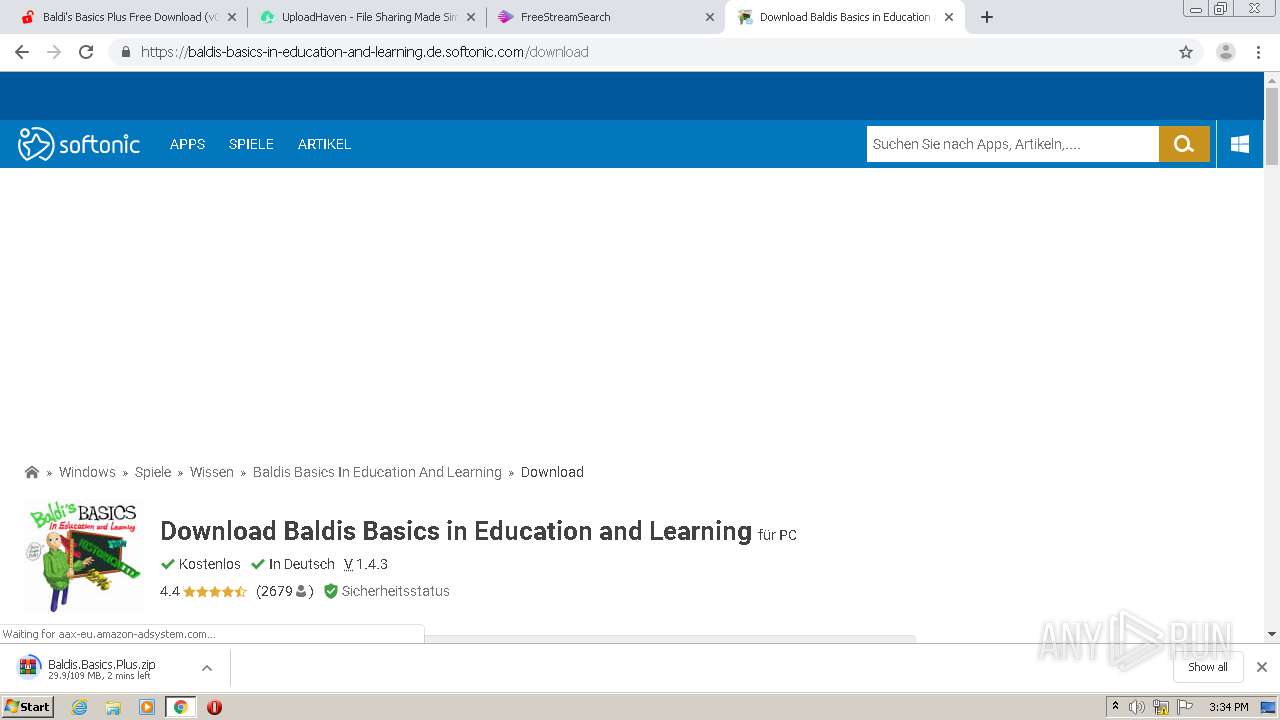Click the Spiele breadcrumb link

(x=153, y=472)
